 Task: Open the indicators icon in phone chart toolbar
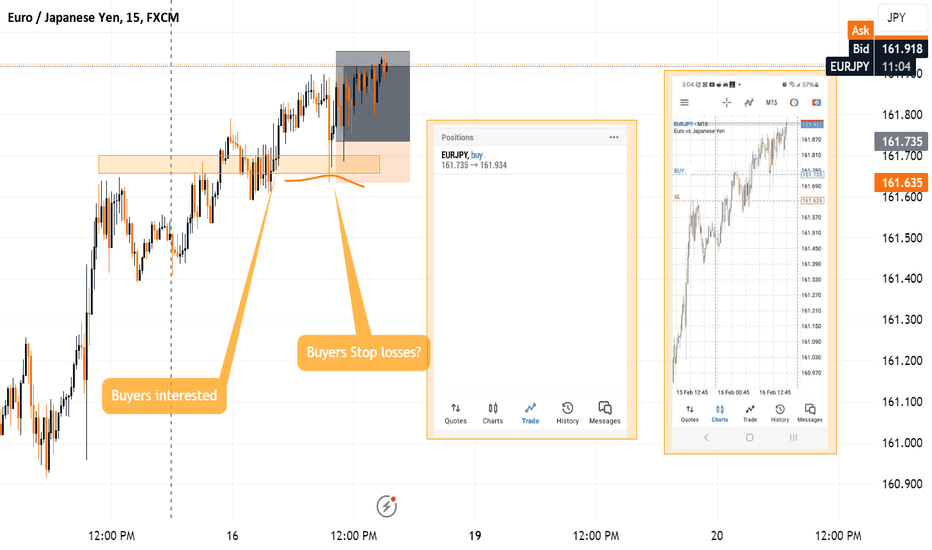tap(749, 103)
